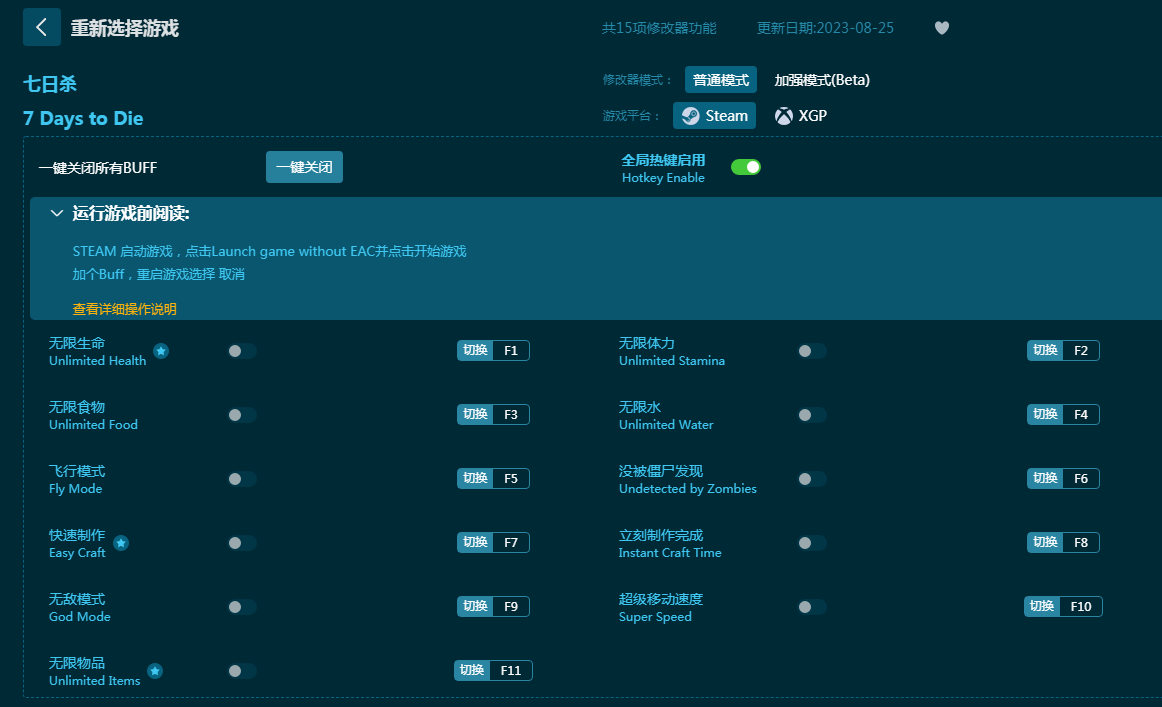This screenshot has height=707, width=1162.
Task: Switch on Instant Craft Time toggle
Action: point(811,543)
